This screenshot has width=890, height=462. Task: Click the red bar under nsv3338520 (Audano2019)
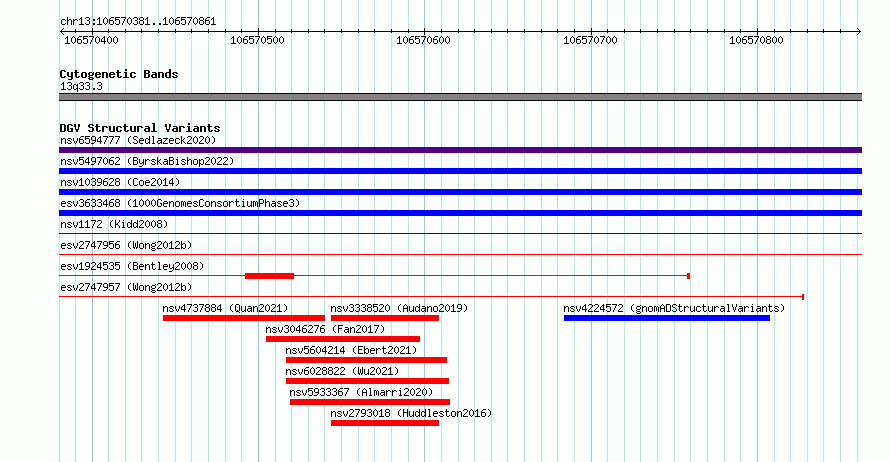click(385, 318)
